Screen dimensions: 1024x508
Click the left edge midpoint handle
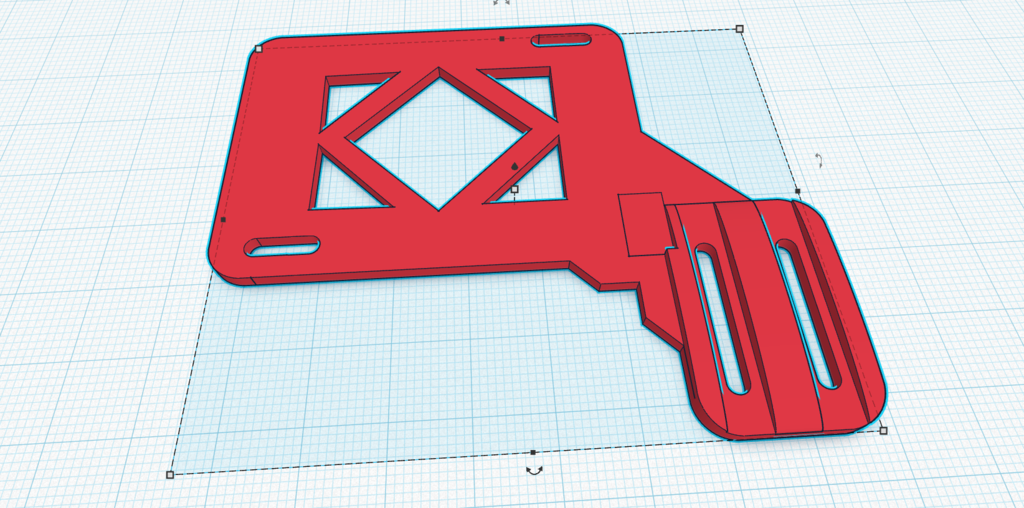[x=223, y=220]
